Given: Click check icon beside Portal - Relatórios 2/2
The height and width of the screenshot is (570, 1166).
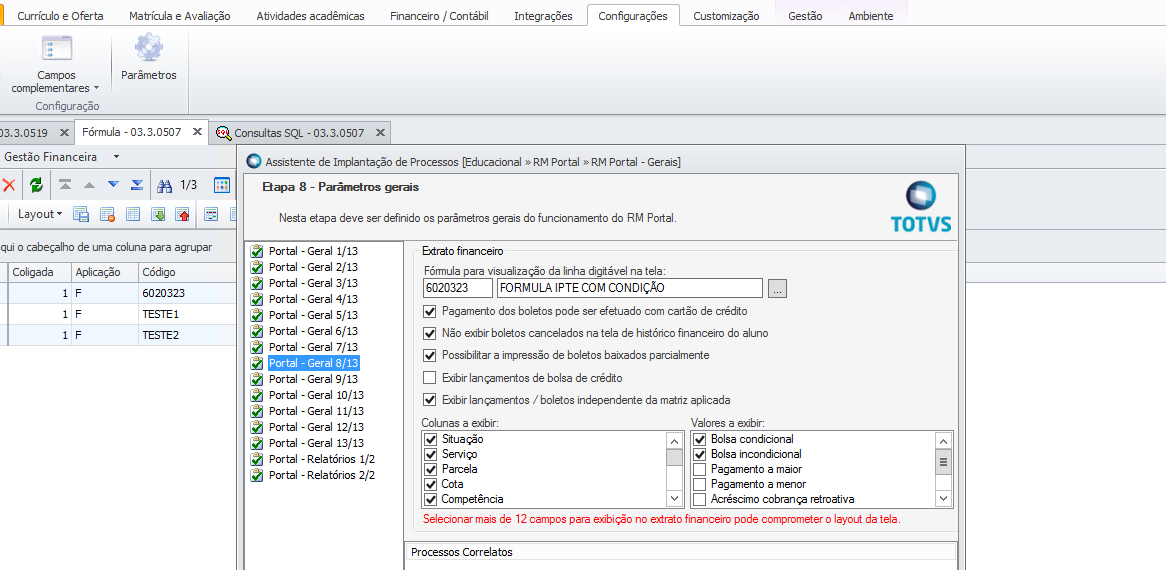Looking at the screenshot, I should coord(257,474).
